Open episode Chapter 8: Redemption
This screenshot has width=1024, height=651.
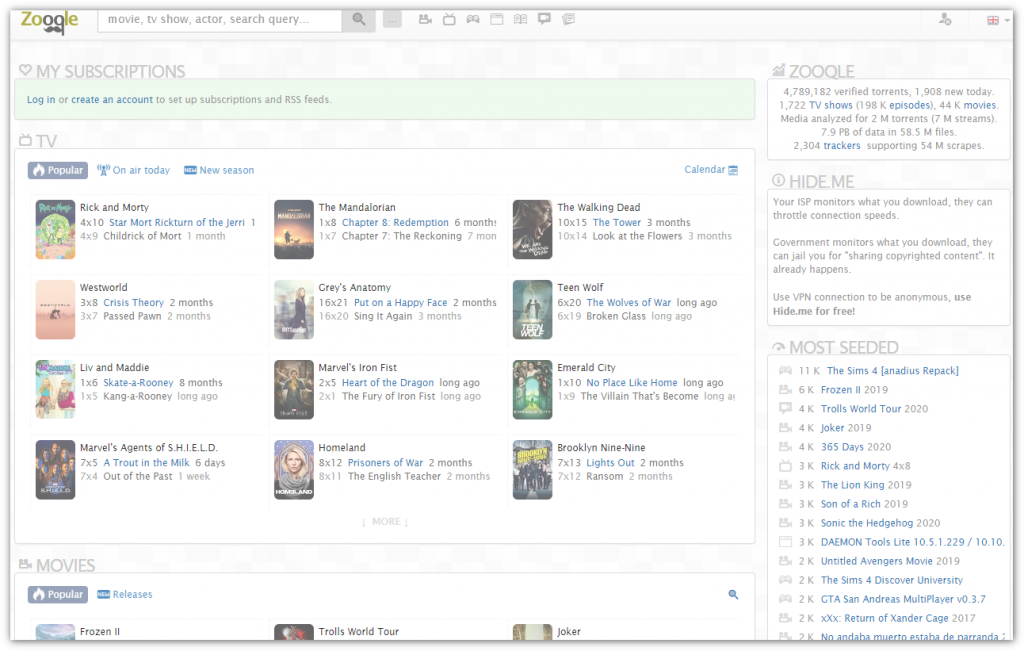[x=395, y=223]
